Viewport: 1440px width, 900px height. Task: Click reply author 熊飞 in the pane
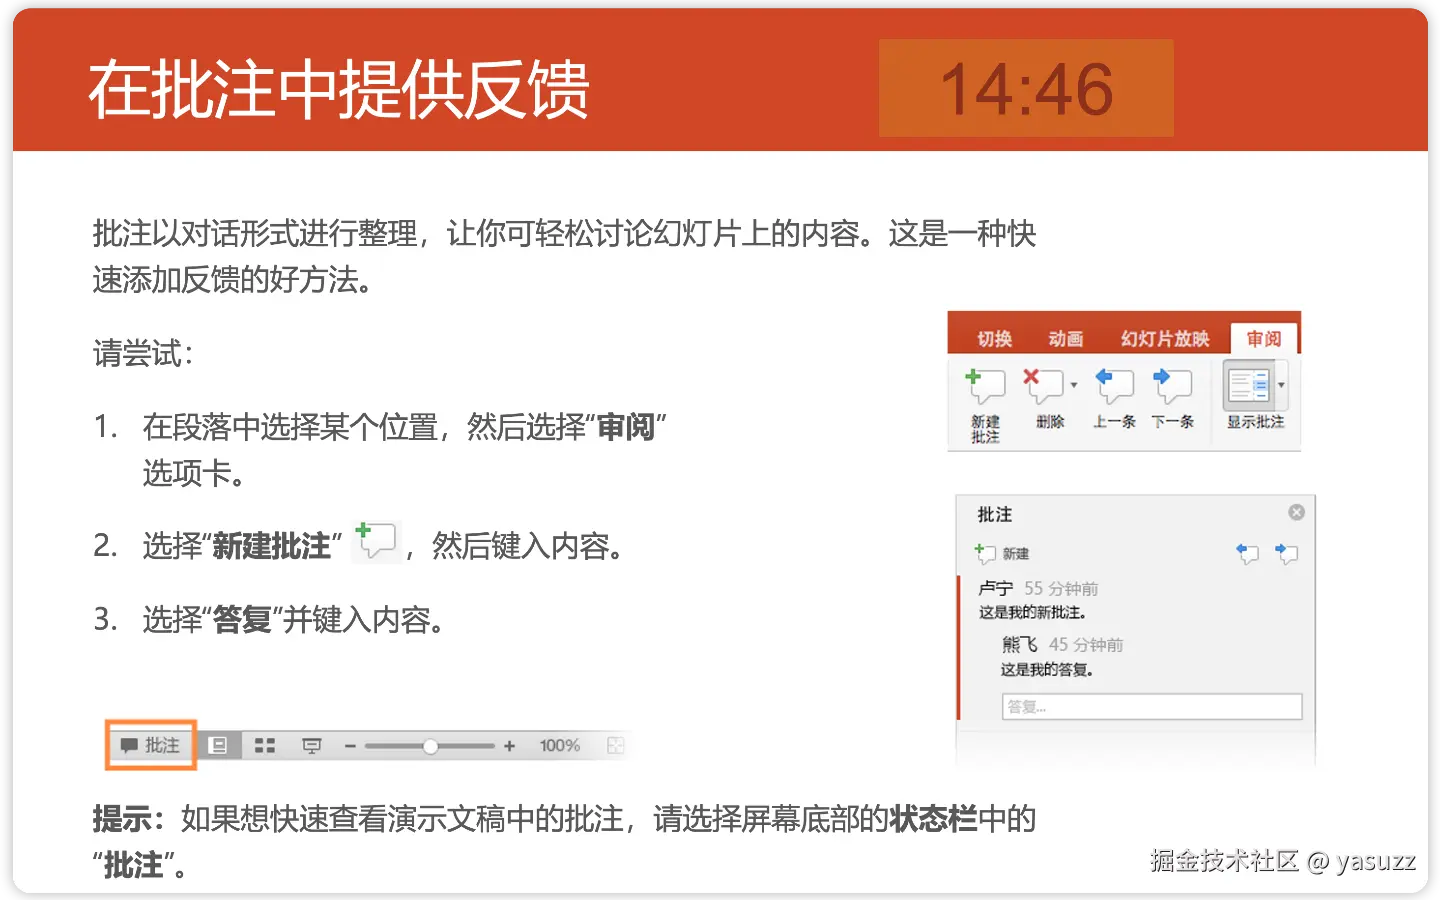click(1020, 644)
